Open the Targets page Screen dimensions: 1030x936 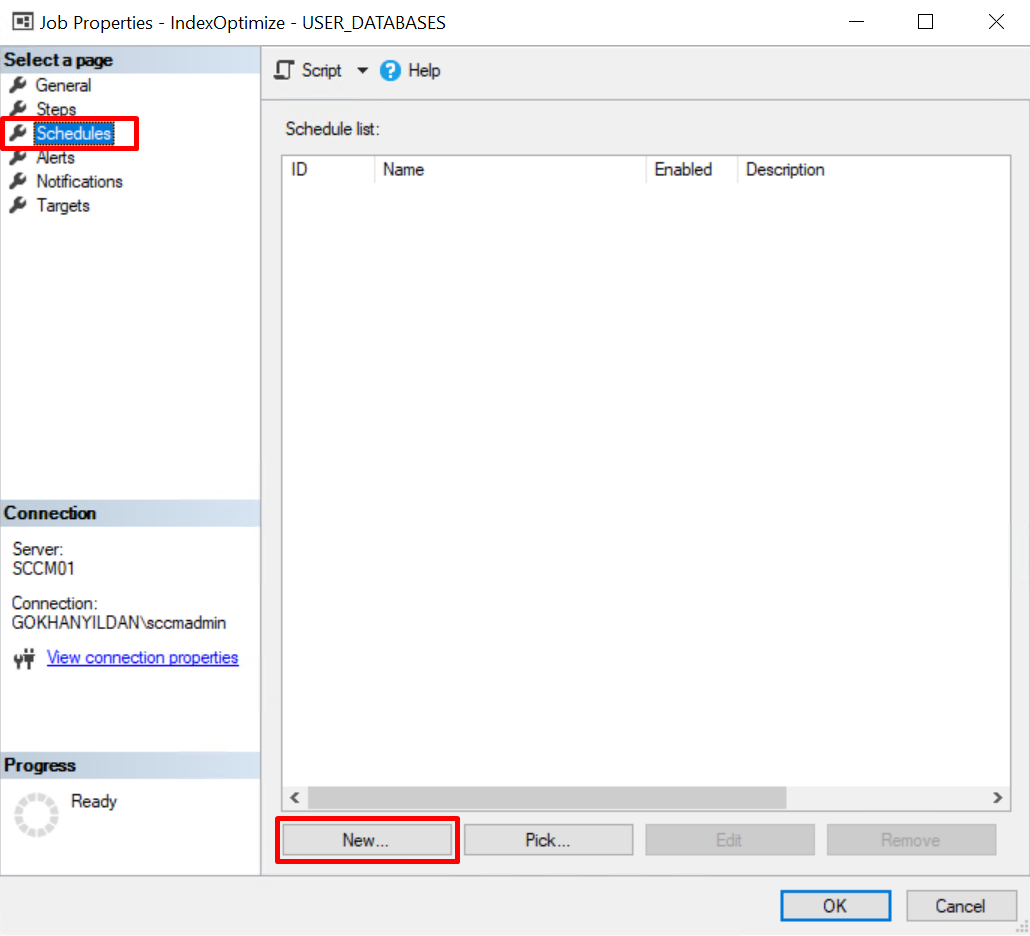[62, 206]
